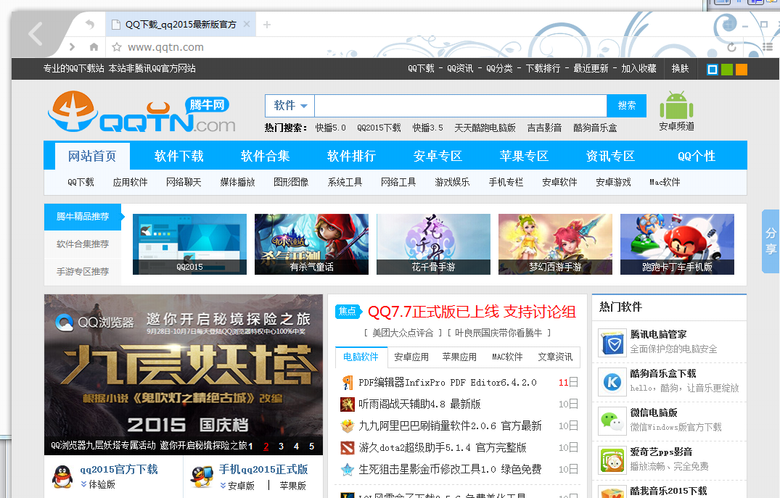Open the 安卓专区 nav tab
The image size is (780, 498).
pos(438,156)
